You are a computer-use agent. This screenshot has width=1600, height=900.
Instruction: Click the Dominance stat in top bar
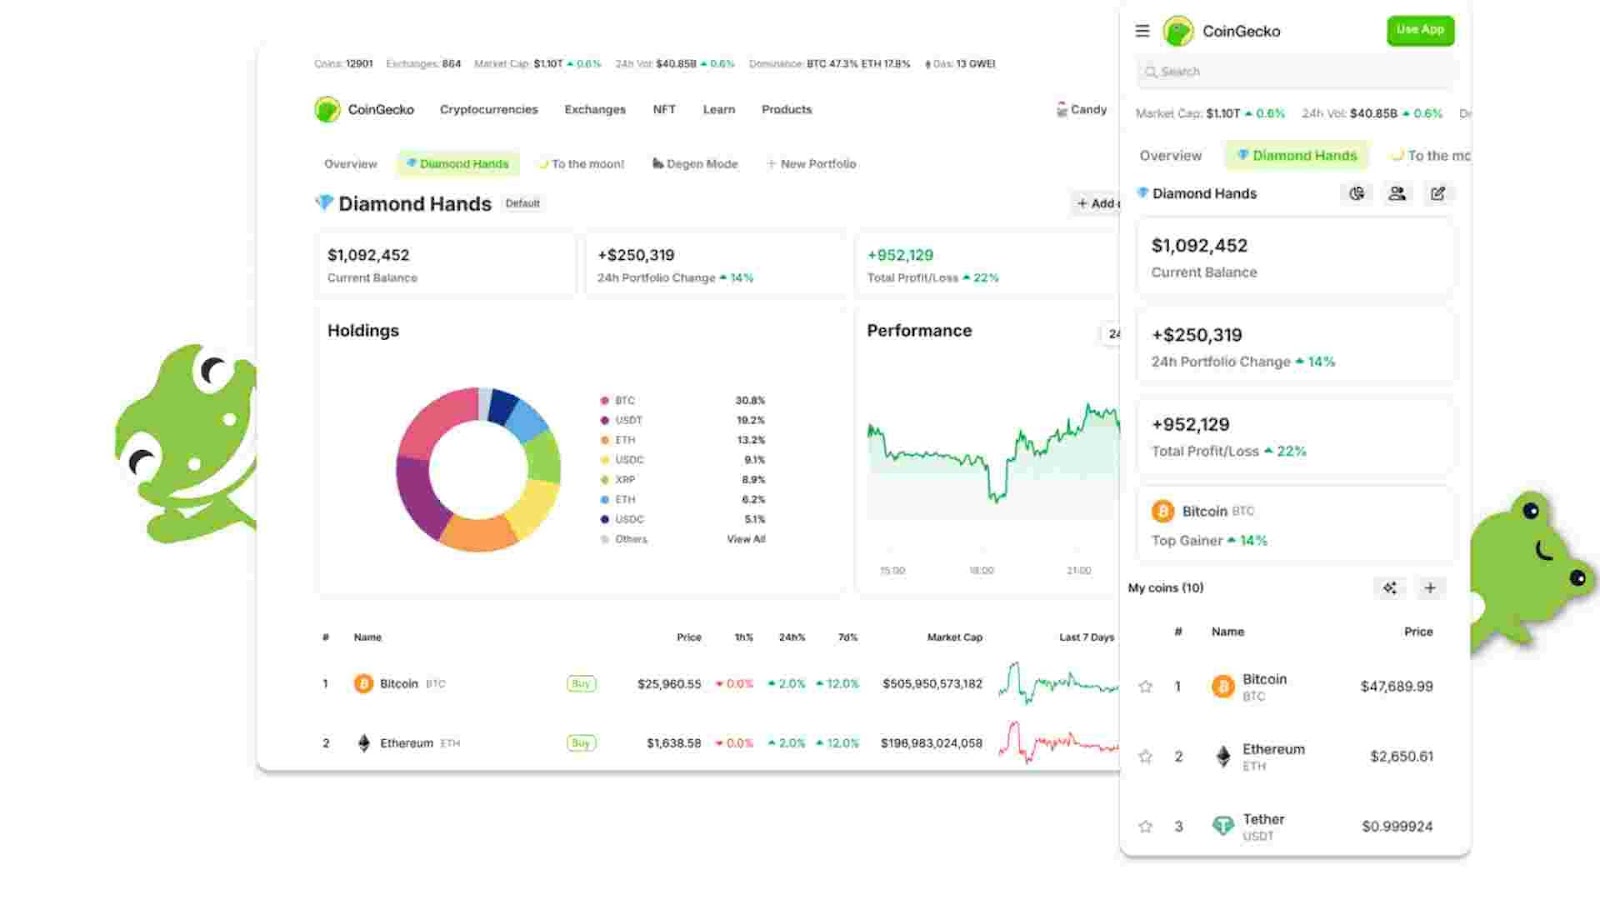coord(829,64)
